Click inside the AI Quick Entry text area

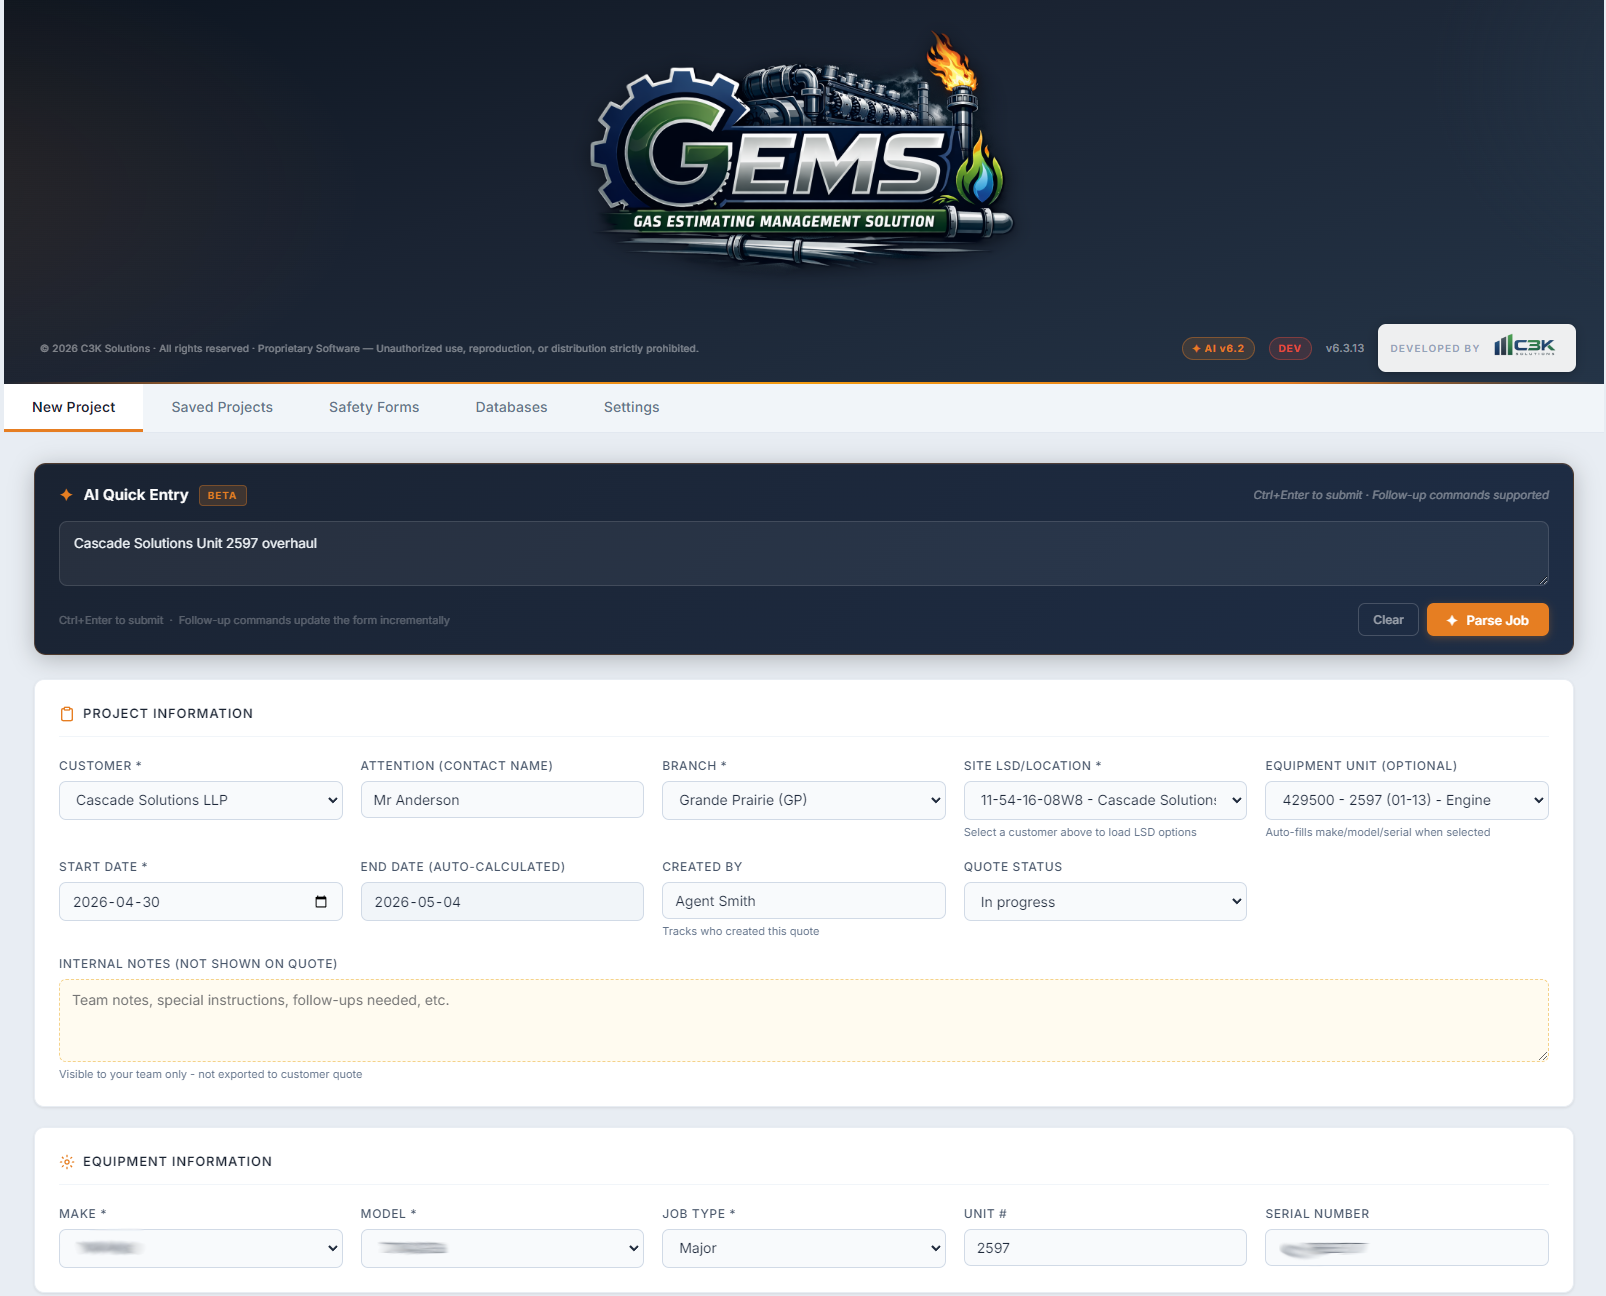point(804,553)
